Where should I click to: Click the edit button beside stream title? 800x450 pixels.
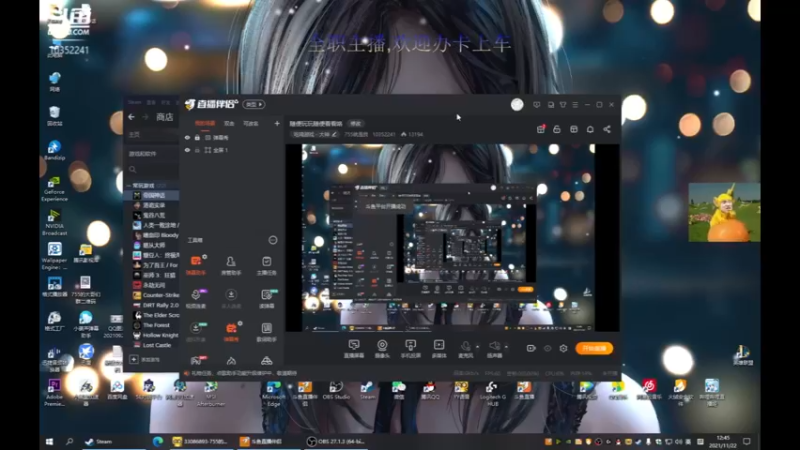coord(355,123)
